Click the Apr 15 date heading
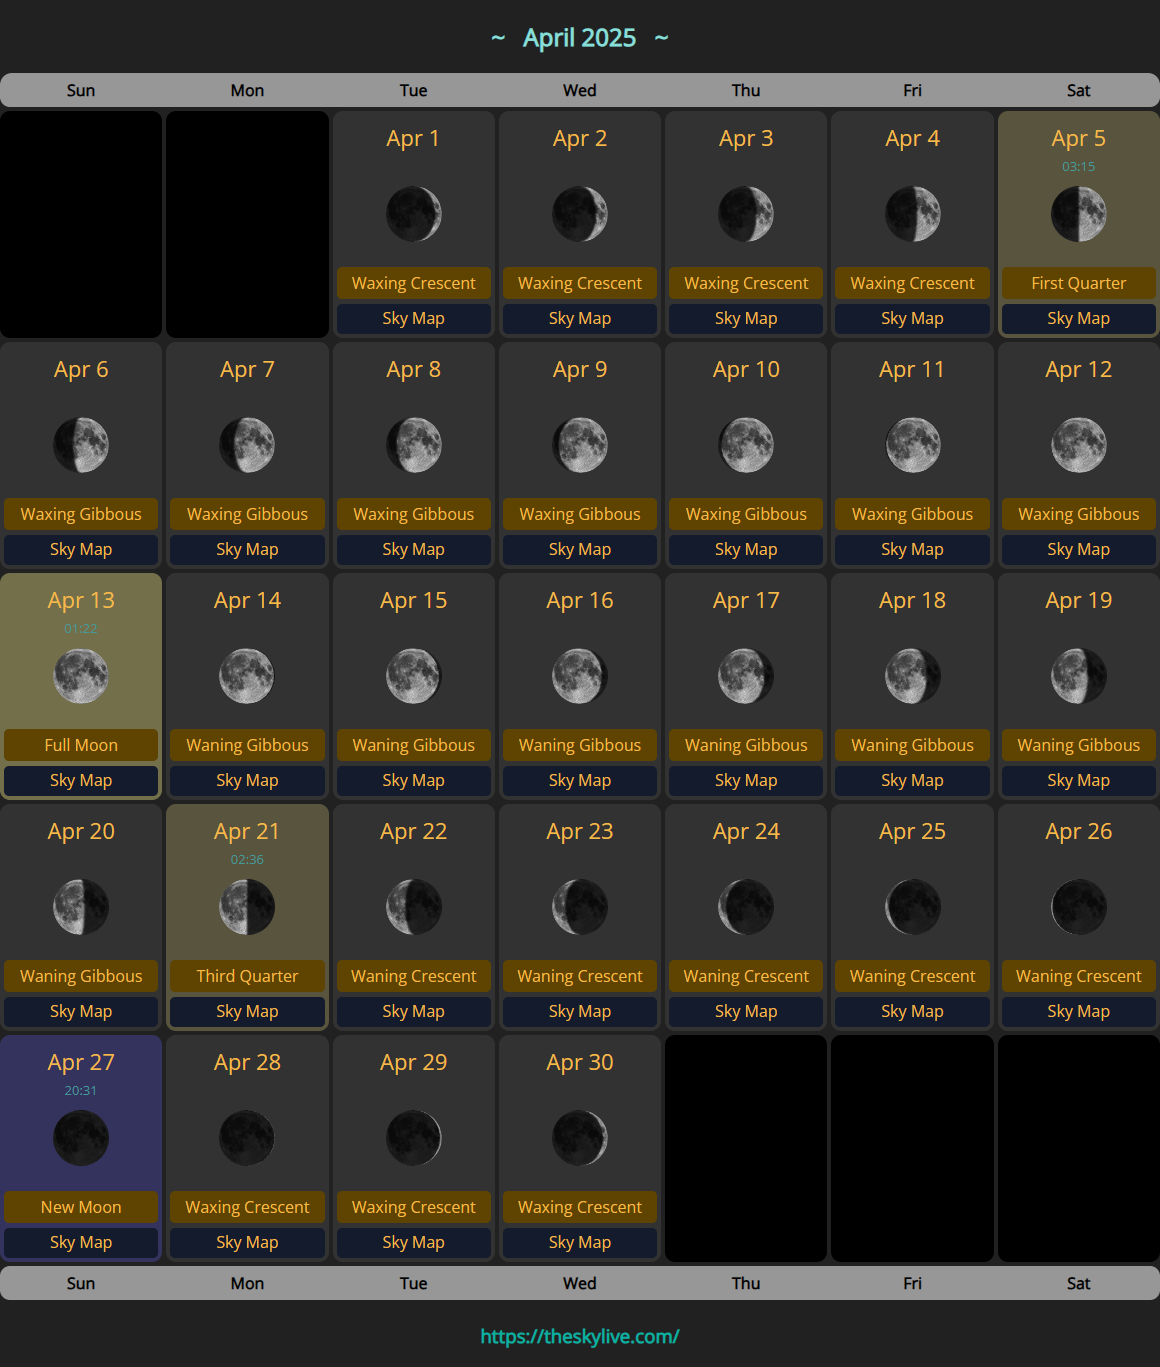 pyautogui.click(x=413, y=600)
